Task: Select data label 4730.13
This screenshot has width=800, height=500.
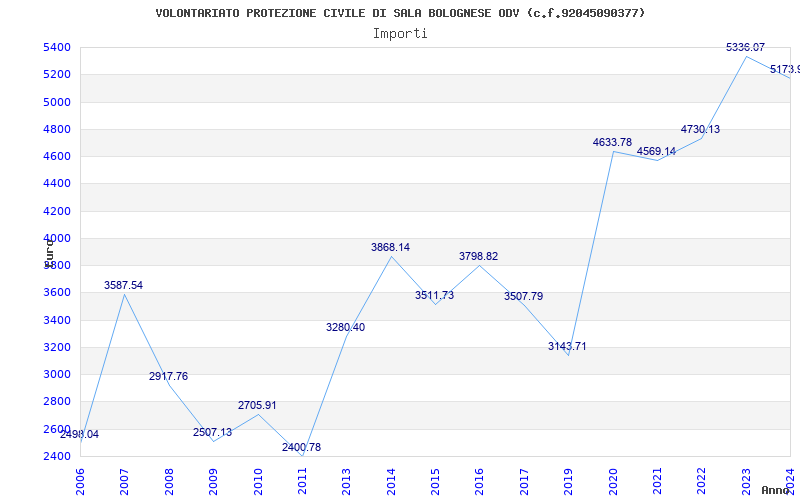Action: (x=701, y=129)
